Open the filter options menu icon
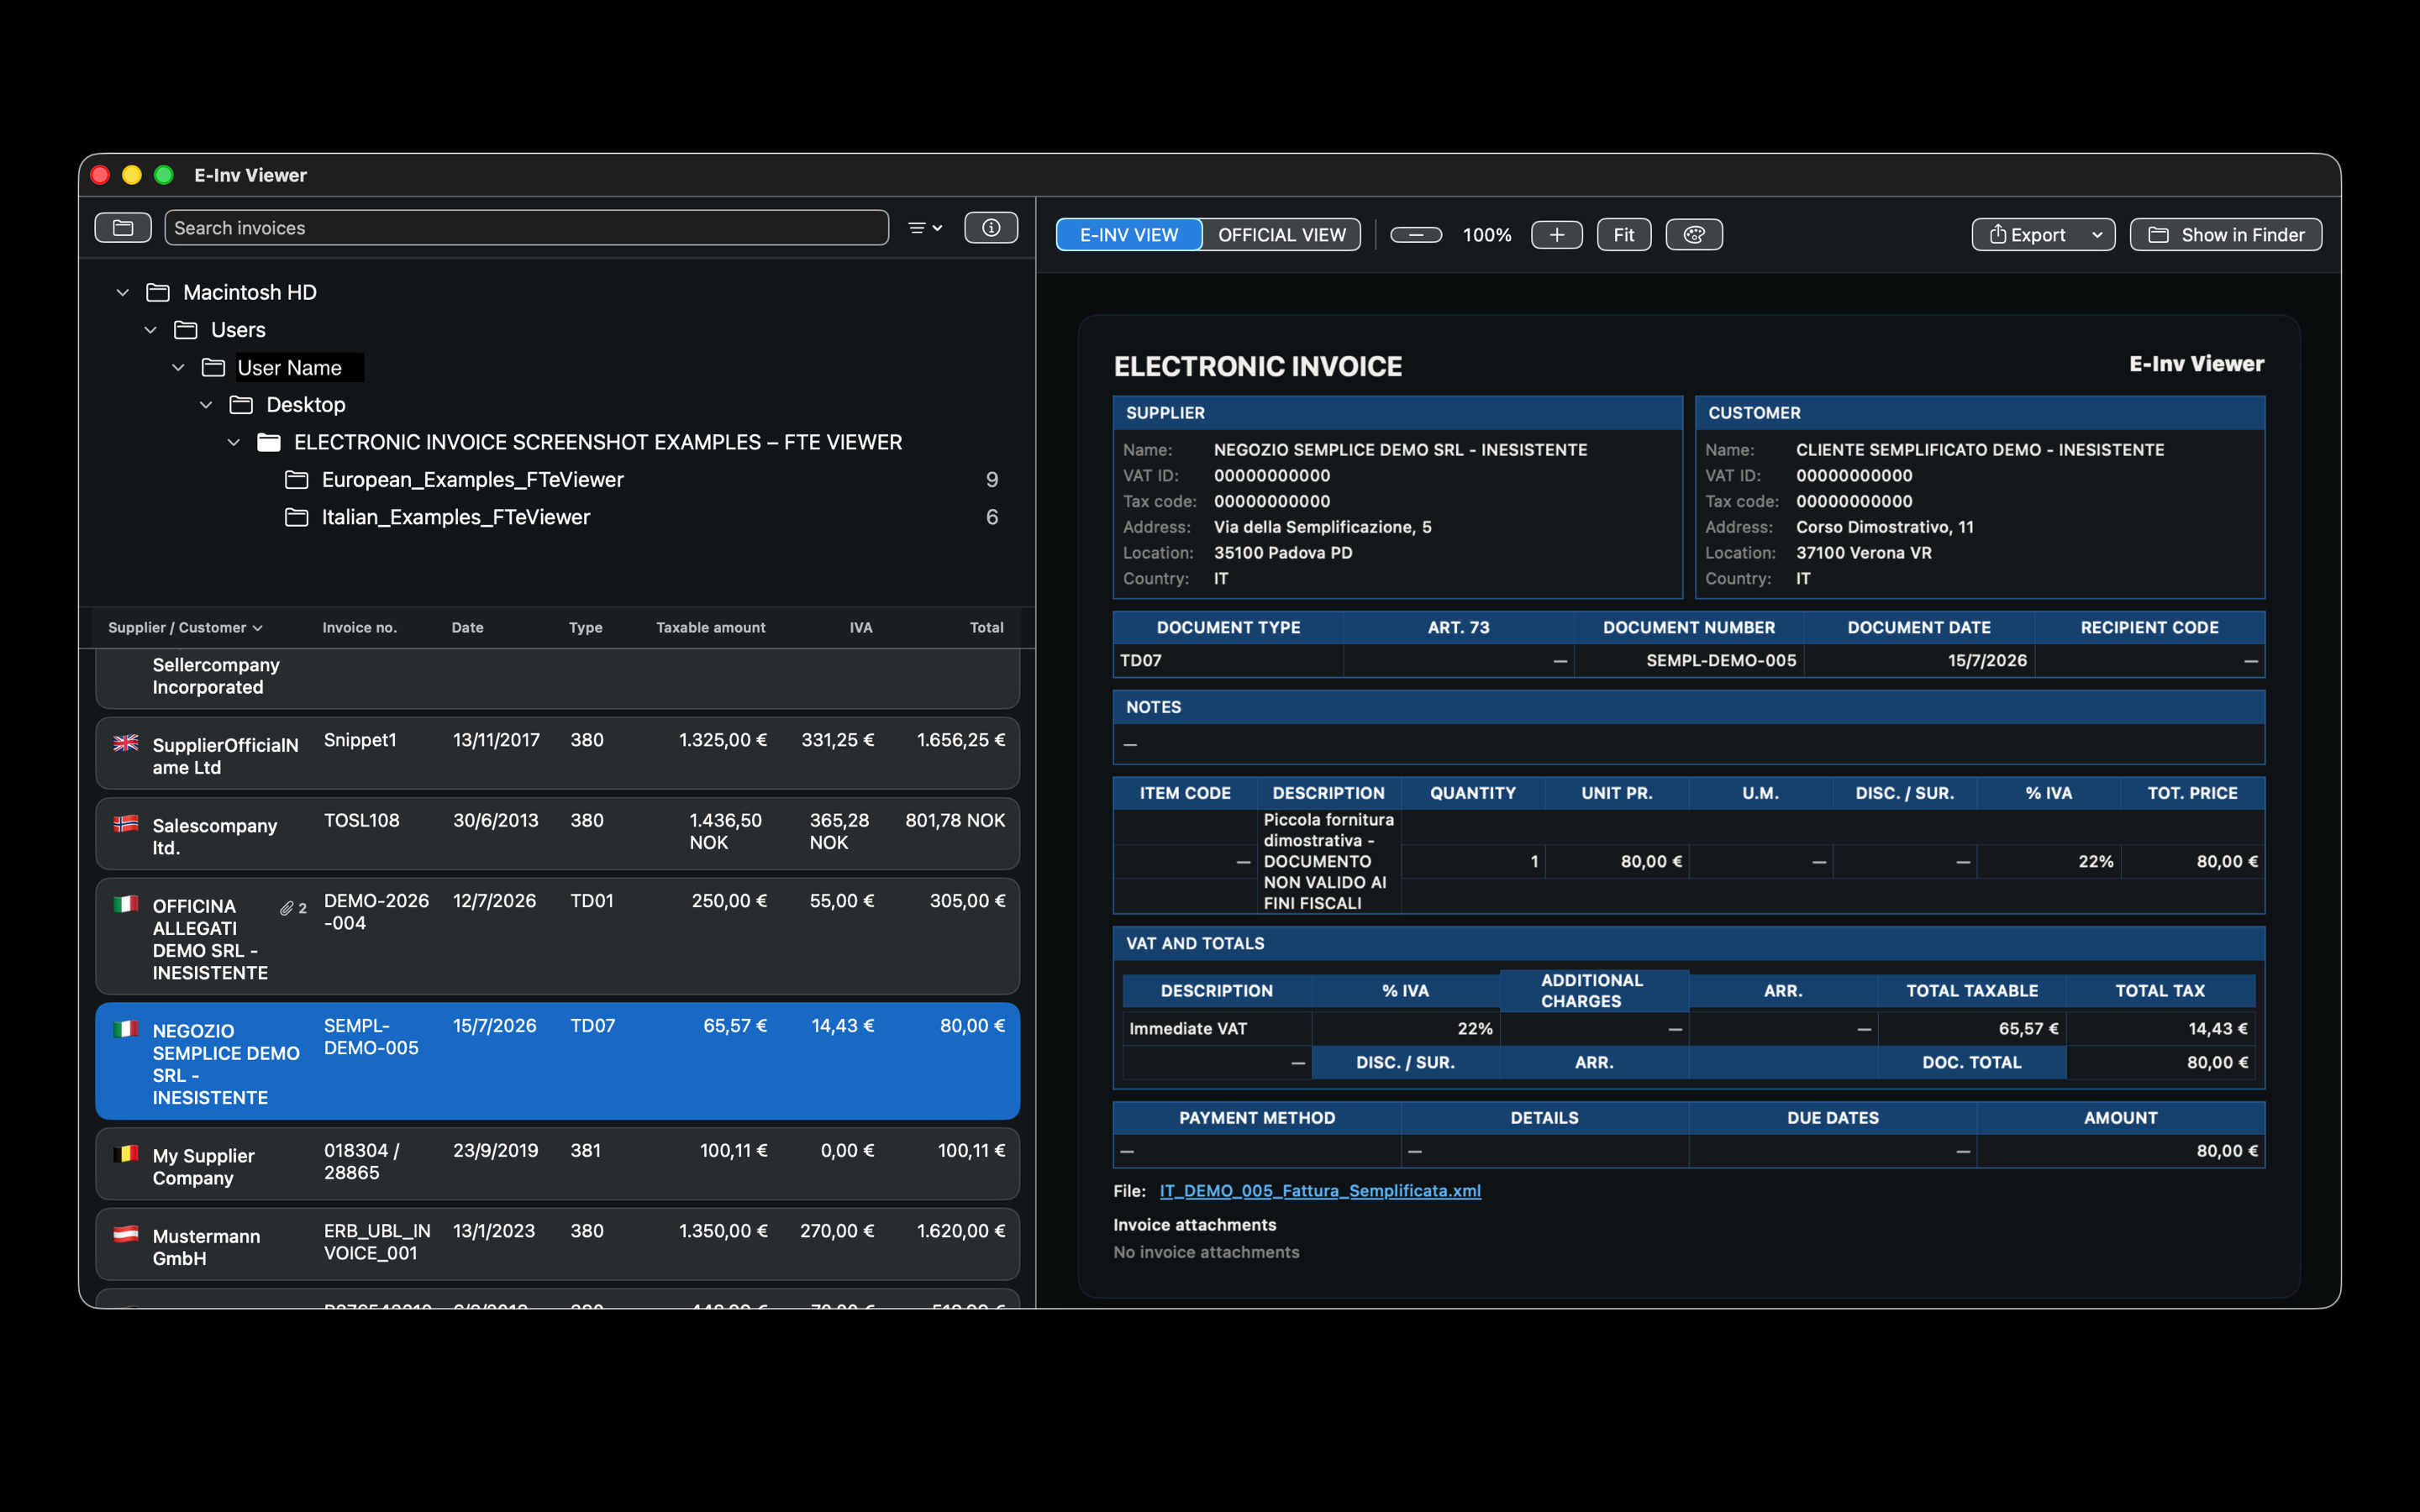The image size is (2420, 1512). click(925, 228)
